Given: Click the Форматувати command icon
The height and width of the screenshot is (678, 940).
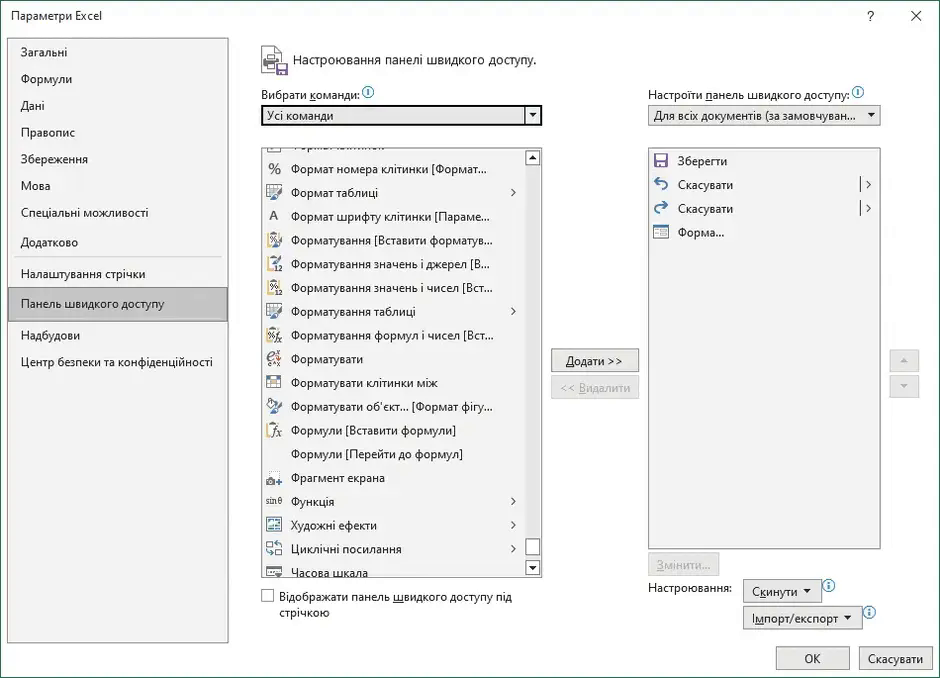Looking at the screenshot, I should coord(274,358).
